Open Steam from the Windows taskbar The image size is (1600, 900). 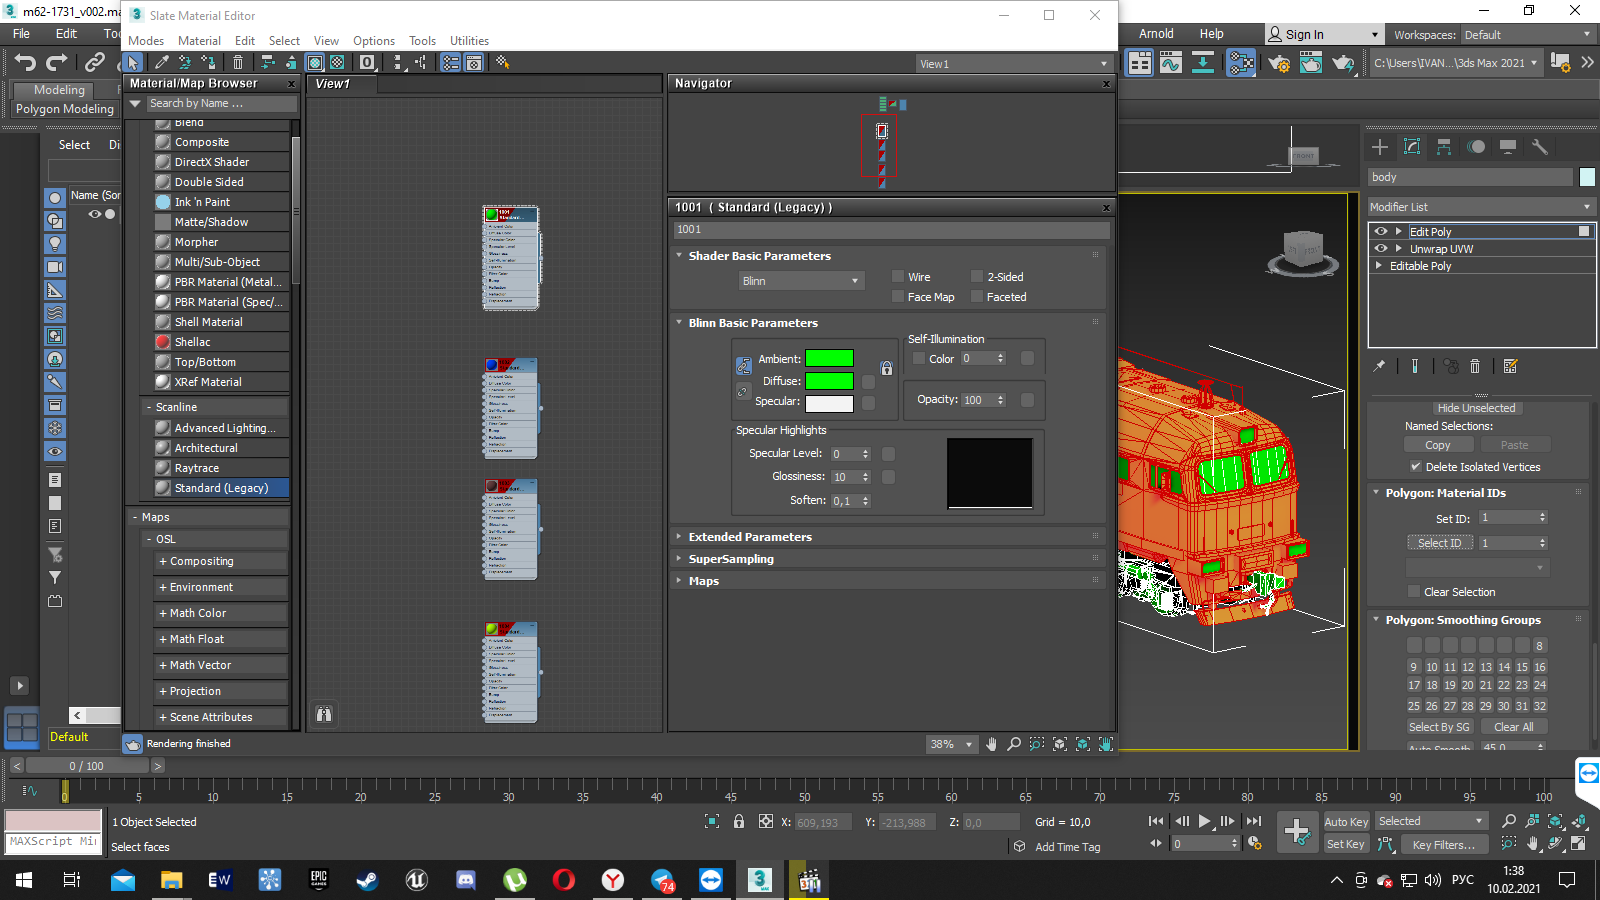coord(367,880)
